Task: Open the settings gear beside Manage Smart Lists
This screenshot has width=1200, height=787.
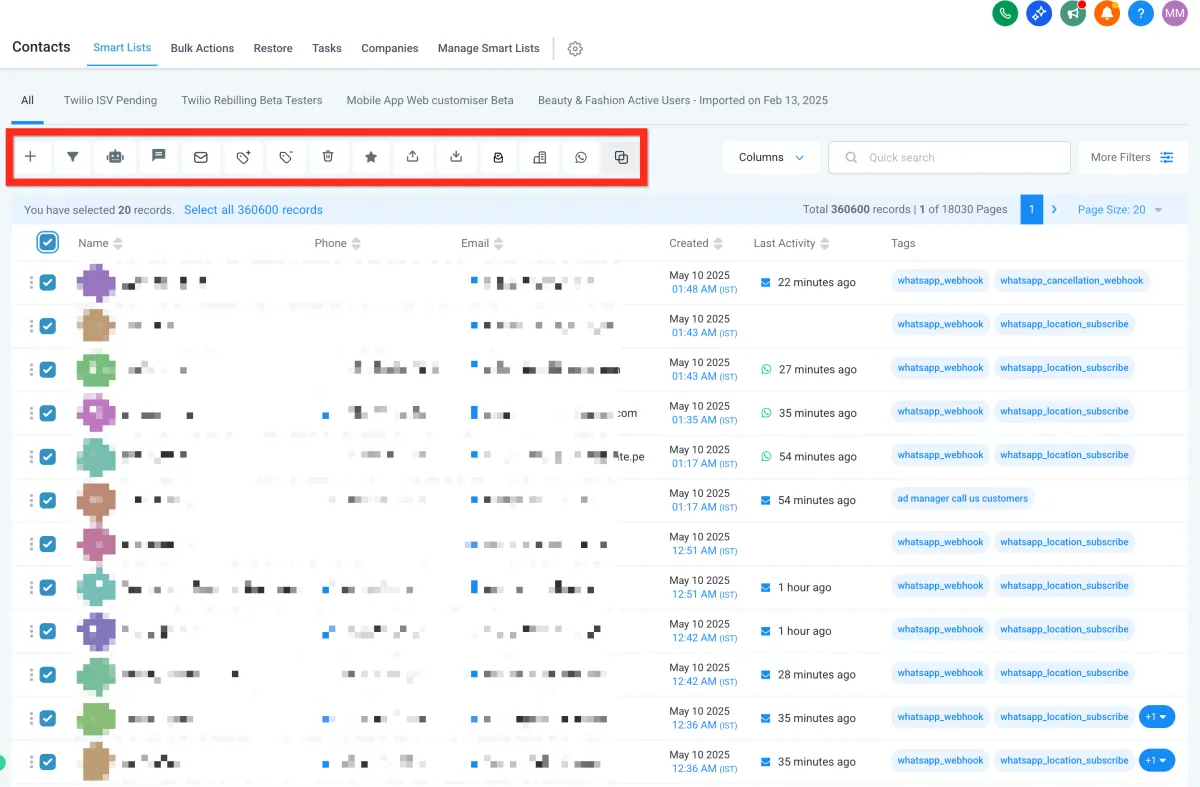Action: tap(575, 48)
